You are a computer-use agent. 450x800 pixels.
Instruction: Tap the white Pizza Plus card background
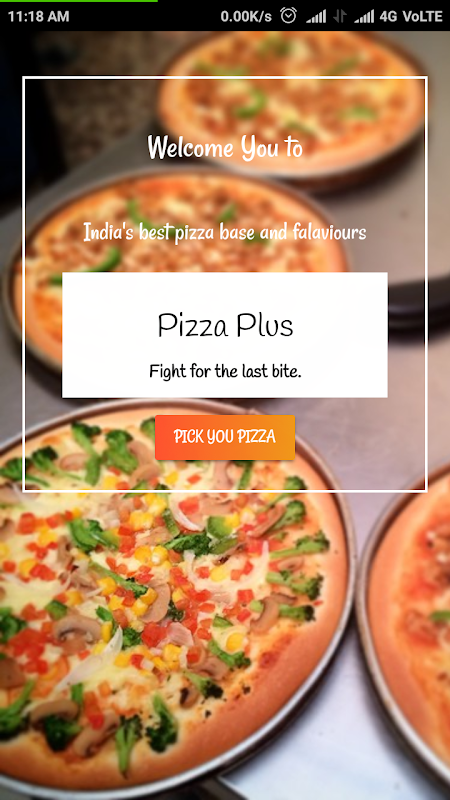point(225,335)
